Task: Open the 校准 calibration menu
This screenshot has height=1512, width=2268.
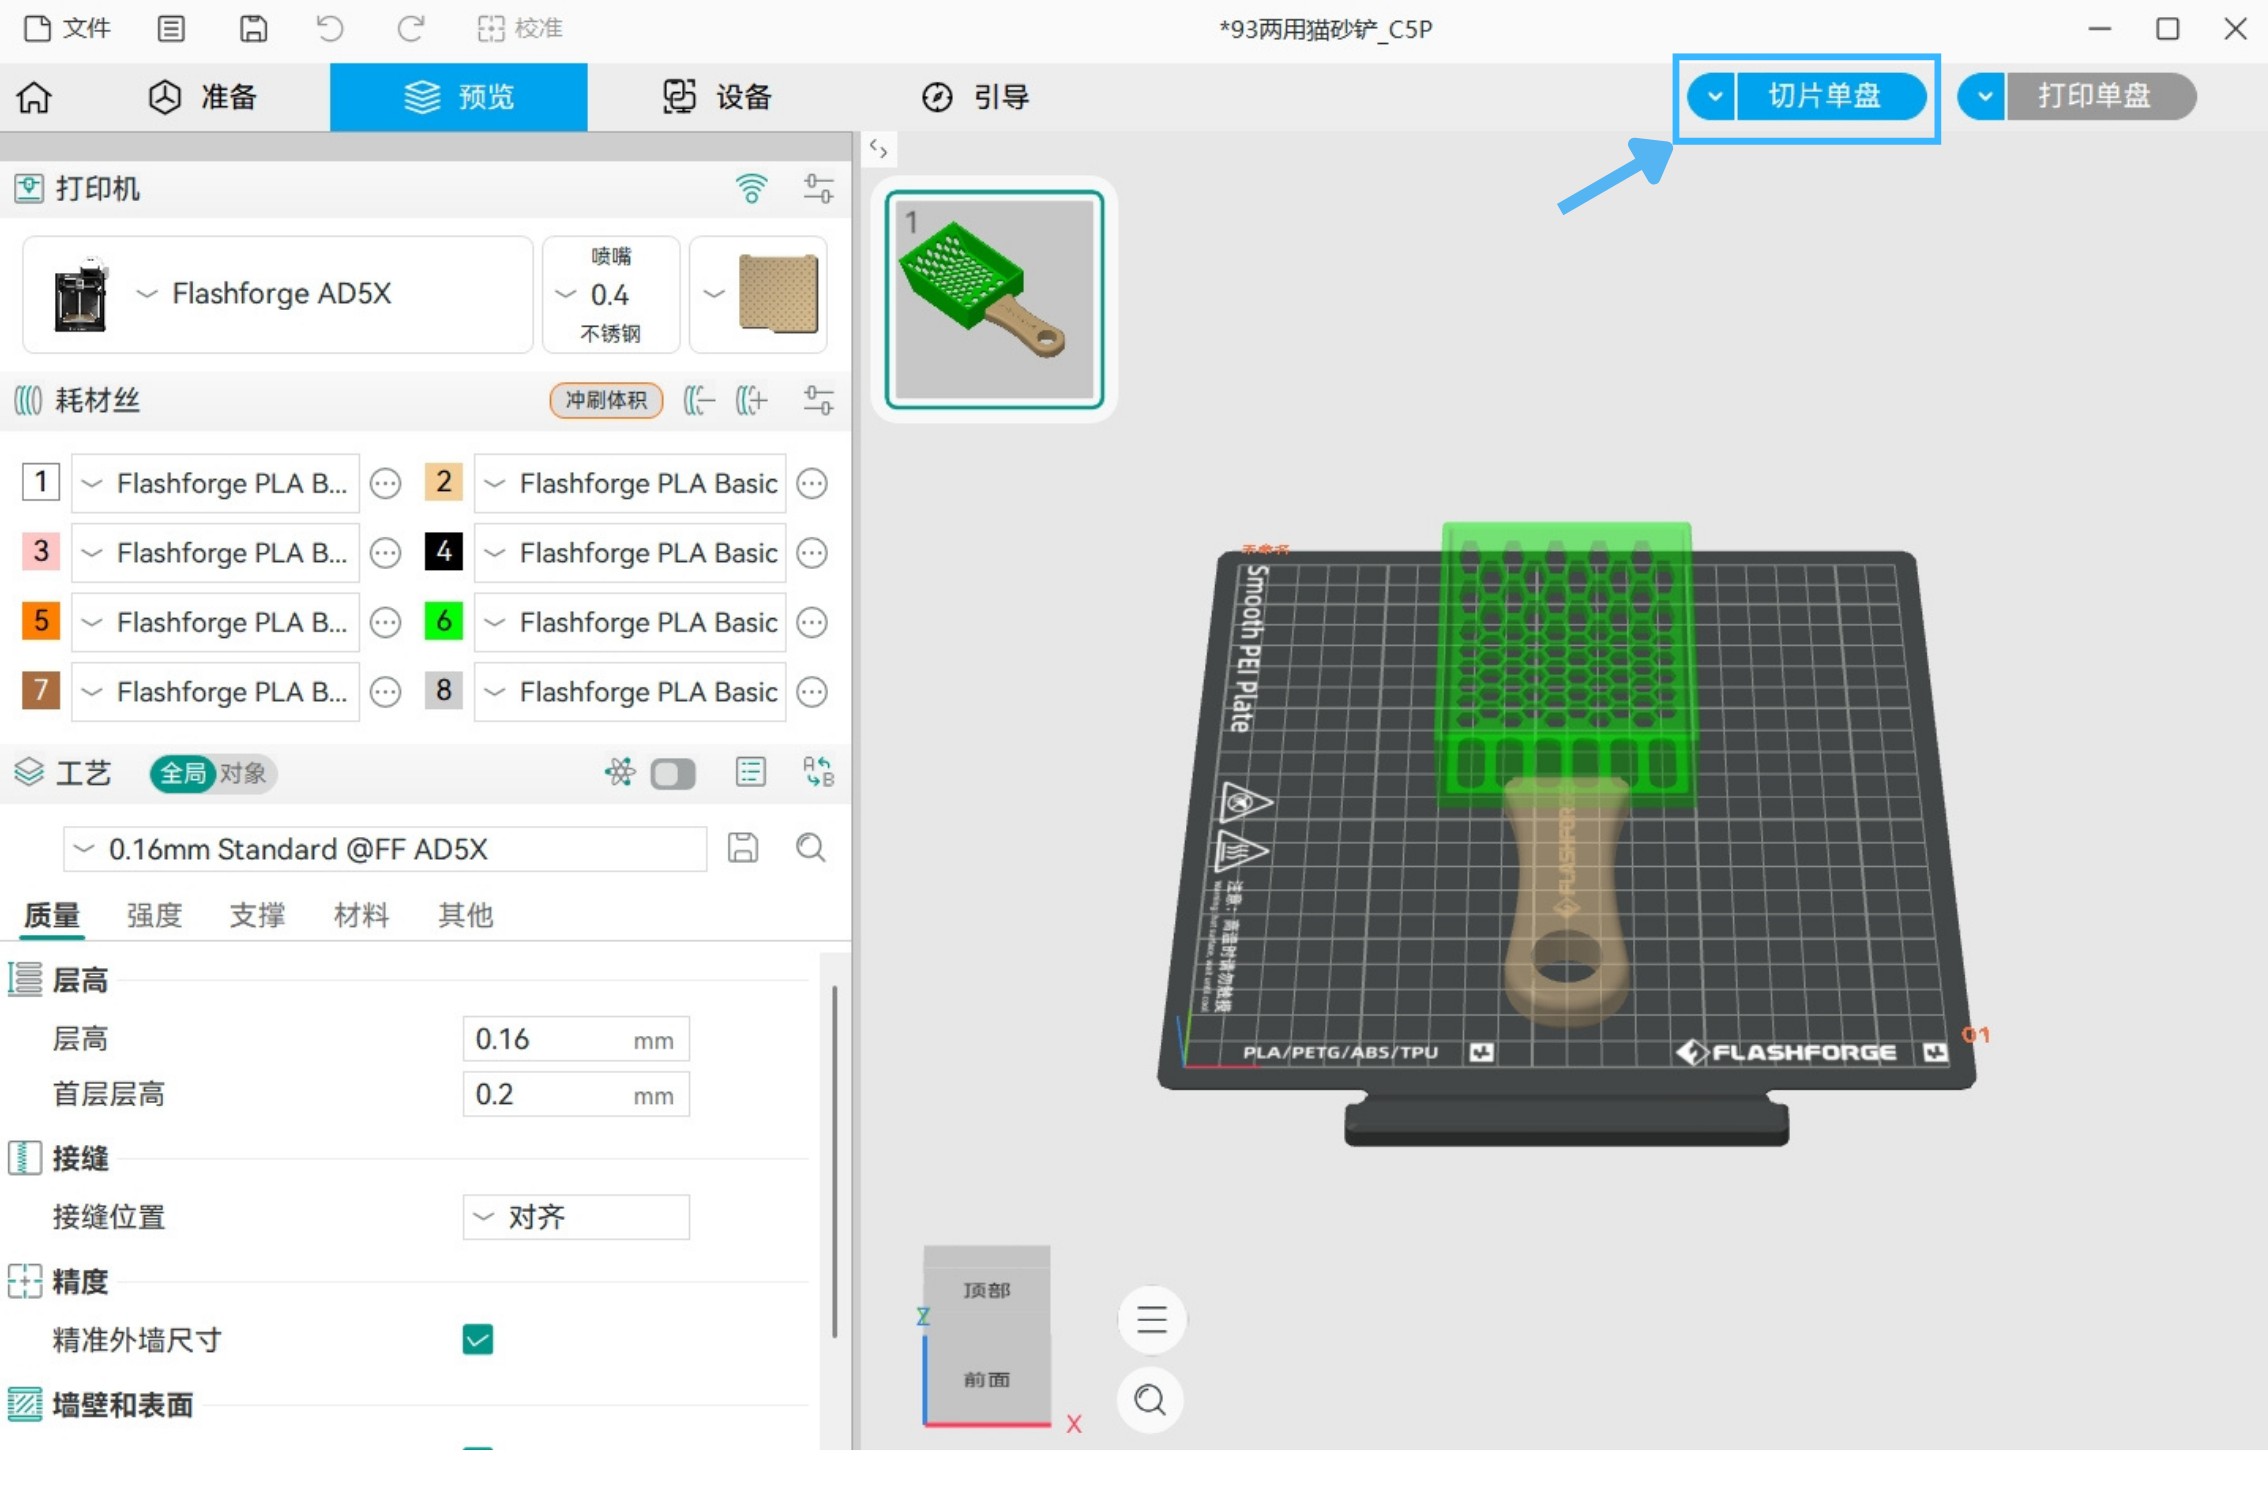Action: (520, 28)
